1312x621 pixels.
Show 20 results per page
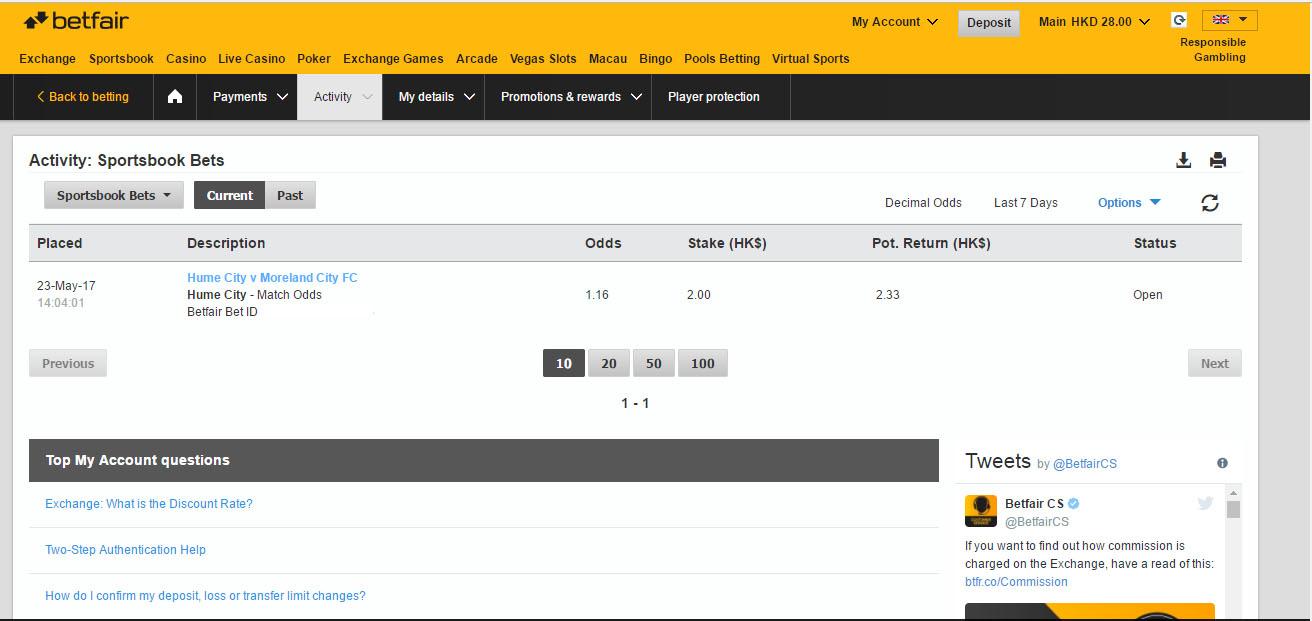[x=609, y=363]
